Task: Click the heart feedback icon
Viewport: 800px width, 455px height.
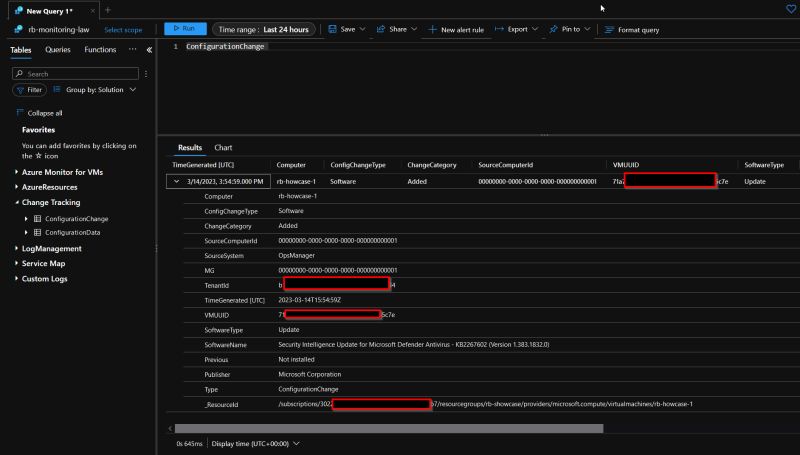Action: click(x=791, y=9)
